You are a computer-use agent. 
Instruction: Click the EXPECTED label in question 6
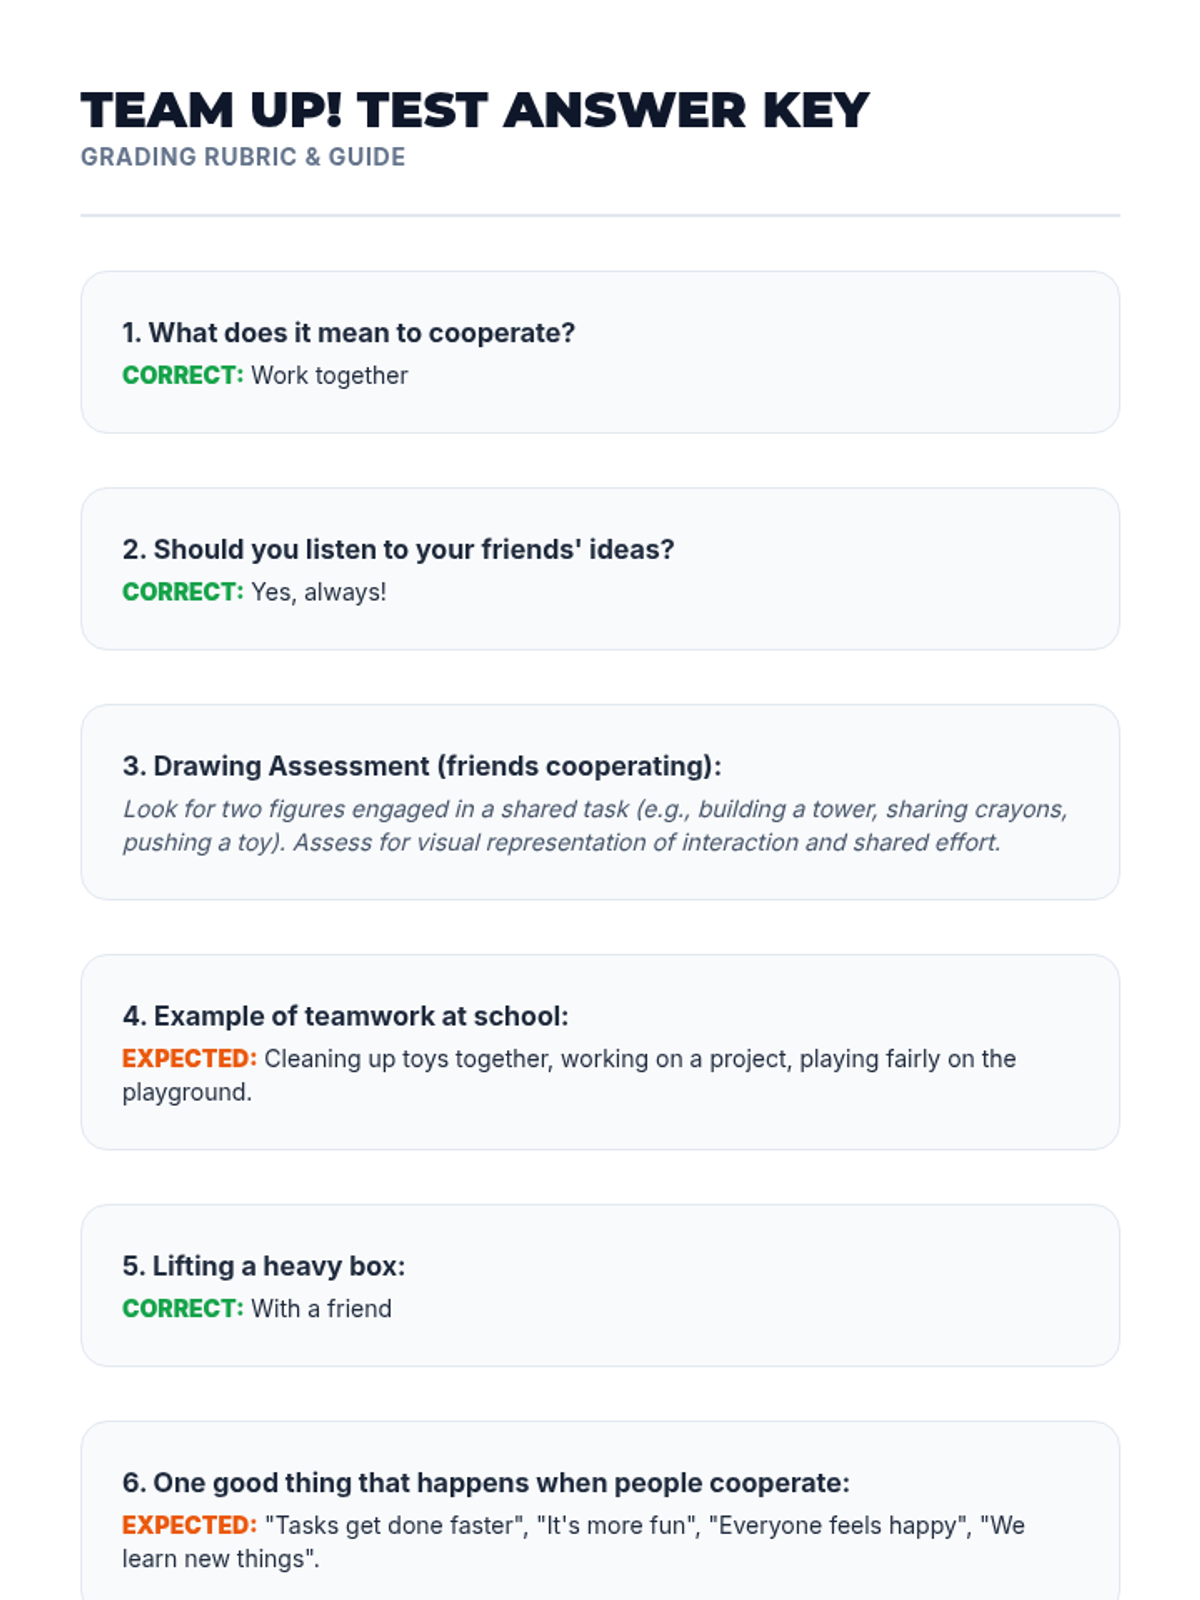tap(189, 1526)
